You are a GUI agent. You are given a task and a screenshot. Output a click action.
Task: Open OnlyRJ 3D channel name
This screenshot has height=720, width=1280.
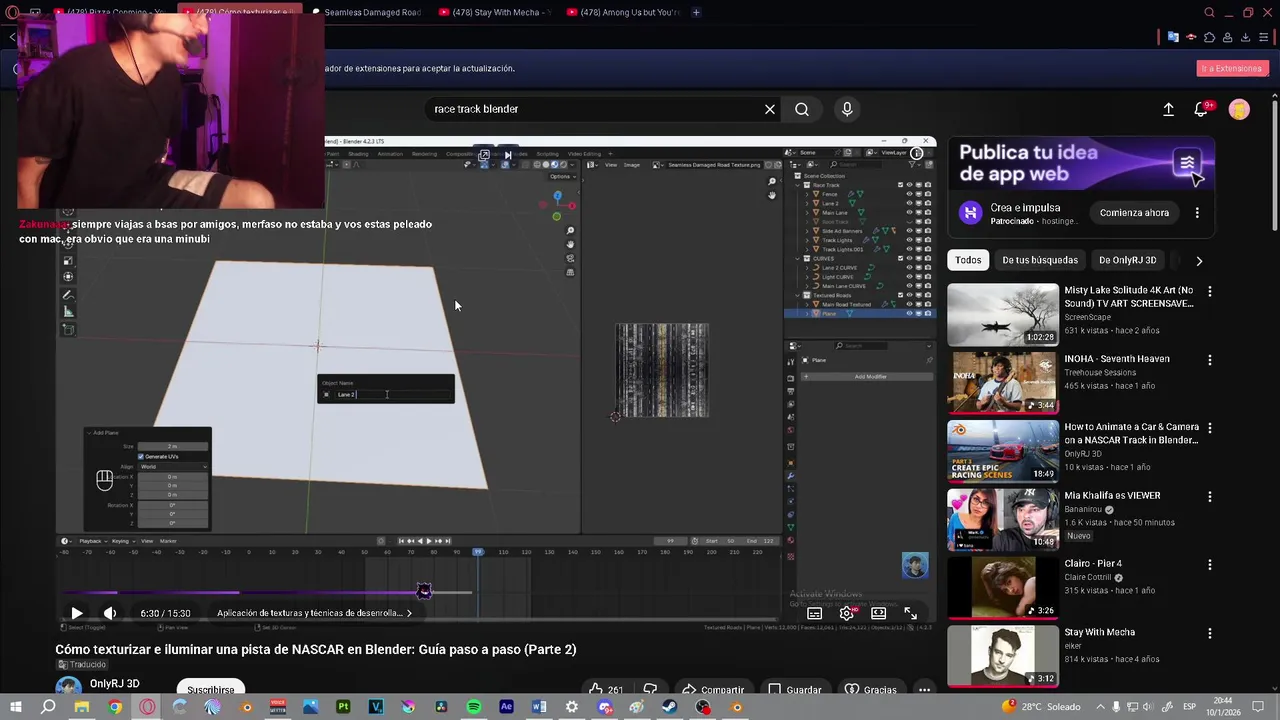pyautogui.click(x=114, y=684)
